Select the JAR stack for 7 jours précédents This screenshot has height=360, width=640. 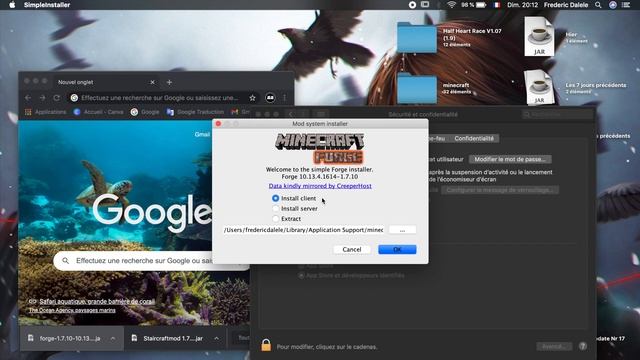[x=539, y=87]
